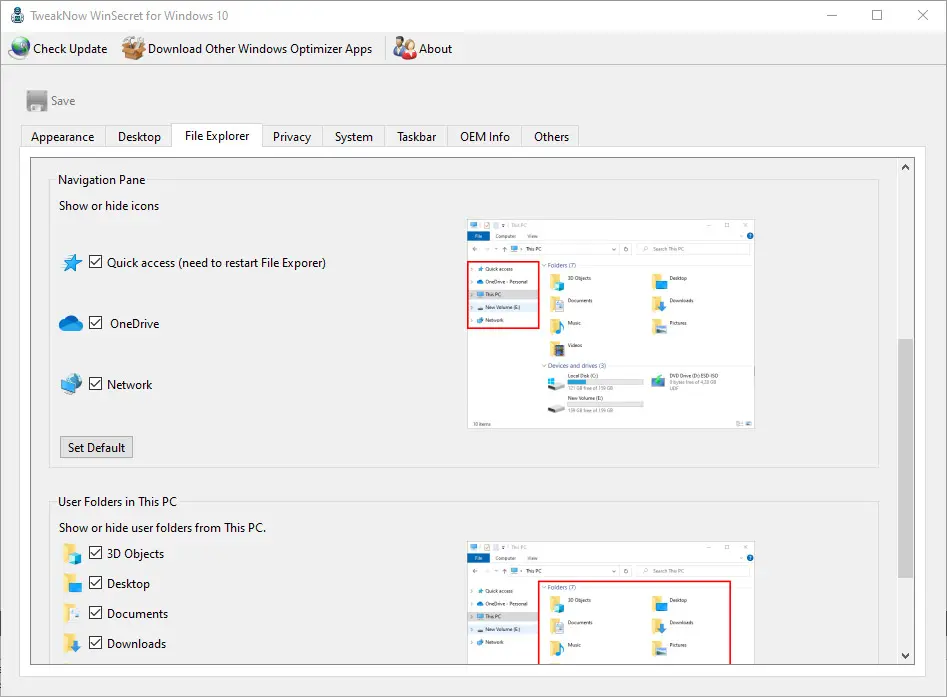Switch to the Appearance tab

click(63, 137)
